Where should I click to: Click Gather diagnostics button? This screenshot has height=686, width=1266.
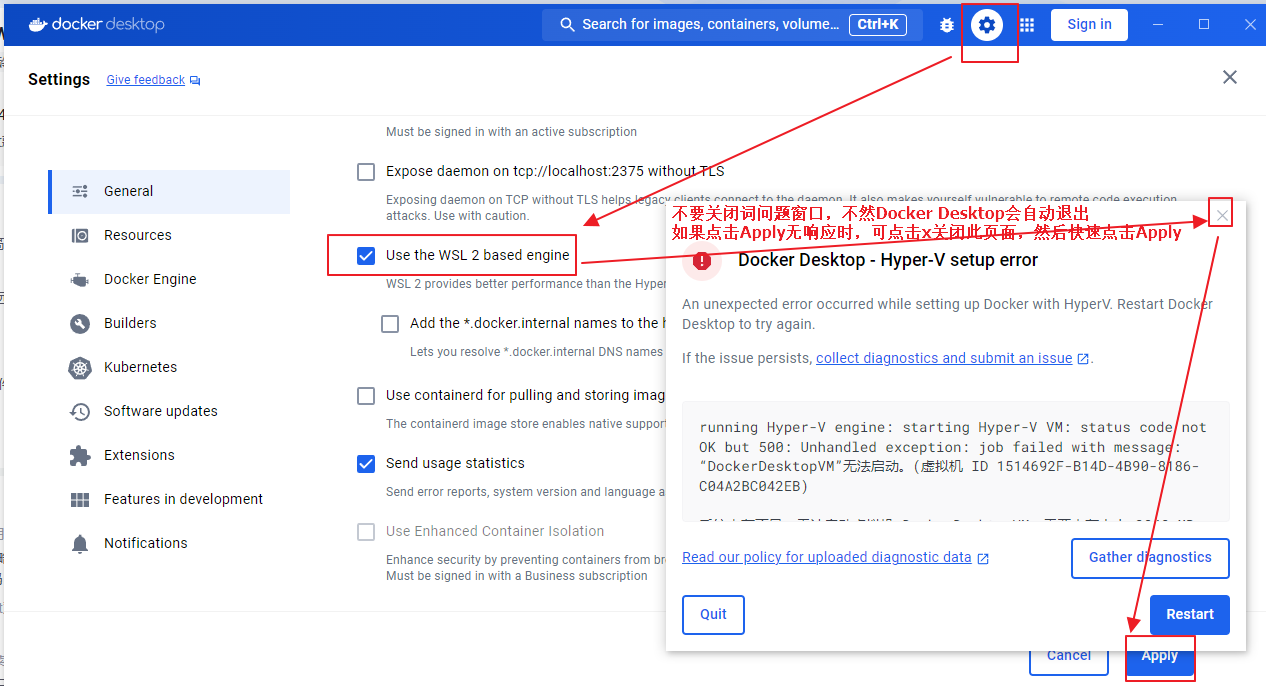[1150, 558]
